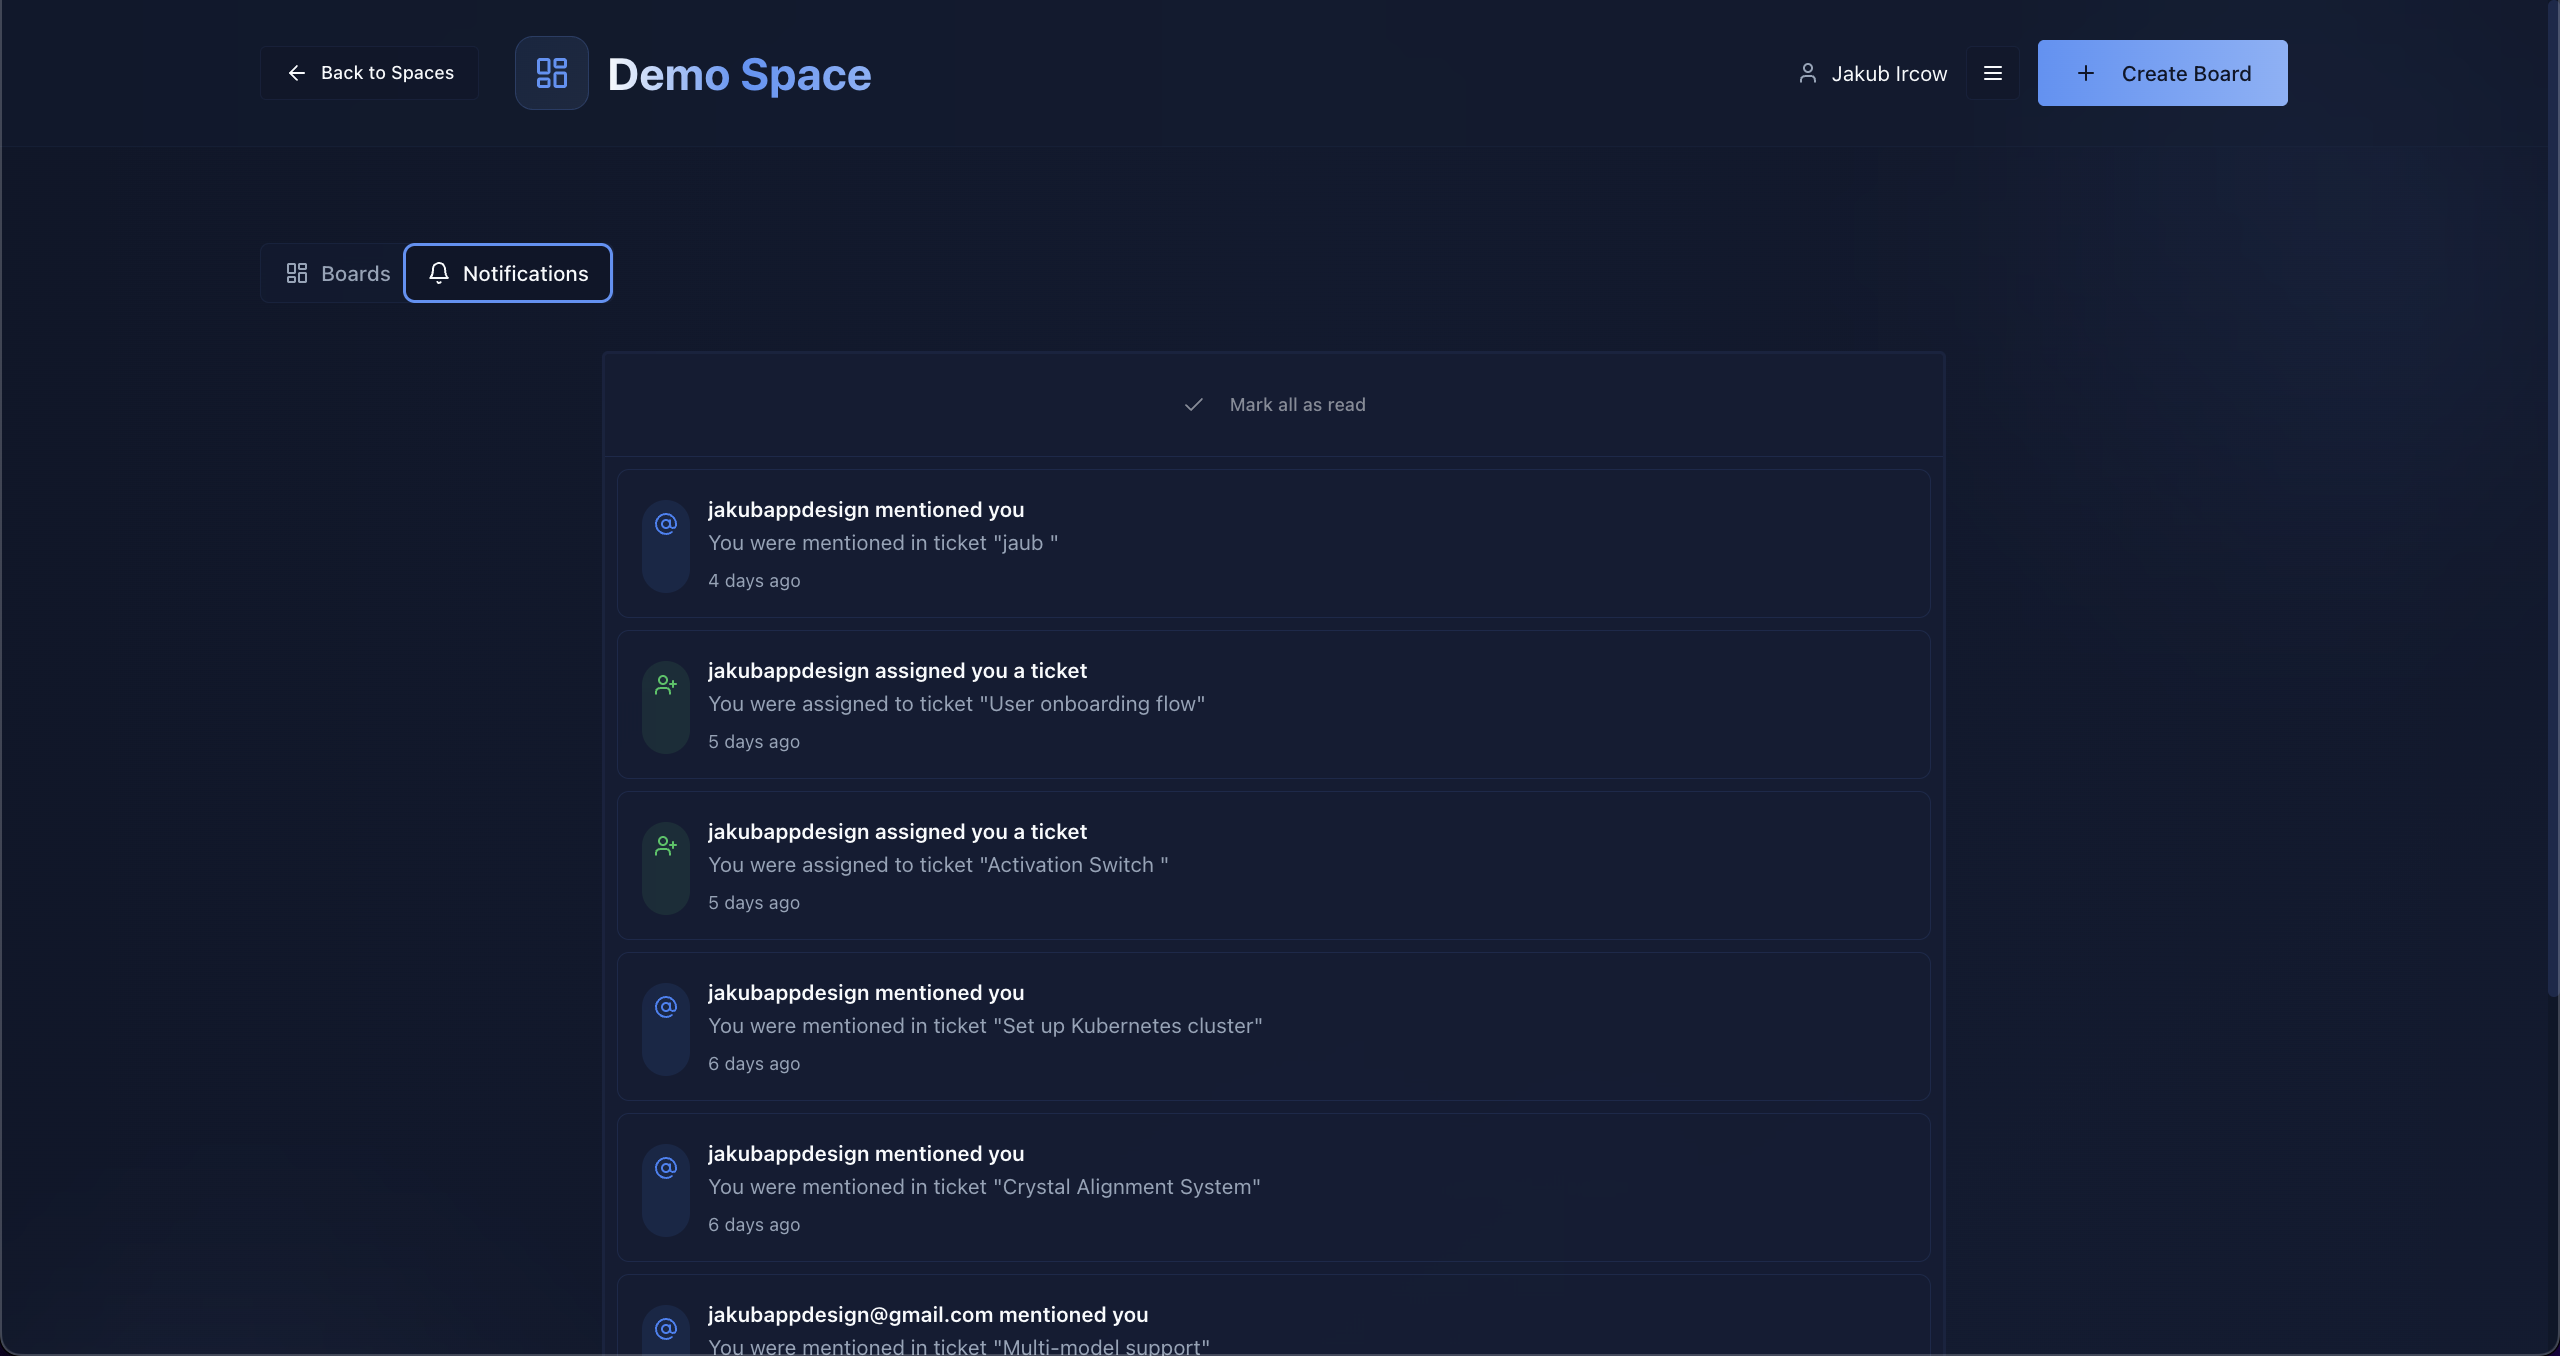Image resolution: width=2560 pixels, height=1356 pixels.
Task: Open the hamburger menu icon
Action: 1992,73
